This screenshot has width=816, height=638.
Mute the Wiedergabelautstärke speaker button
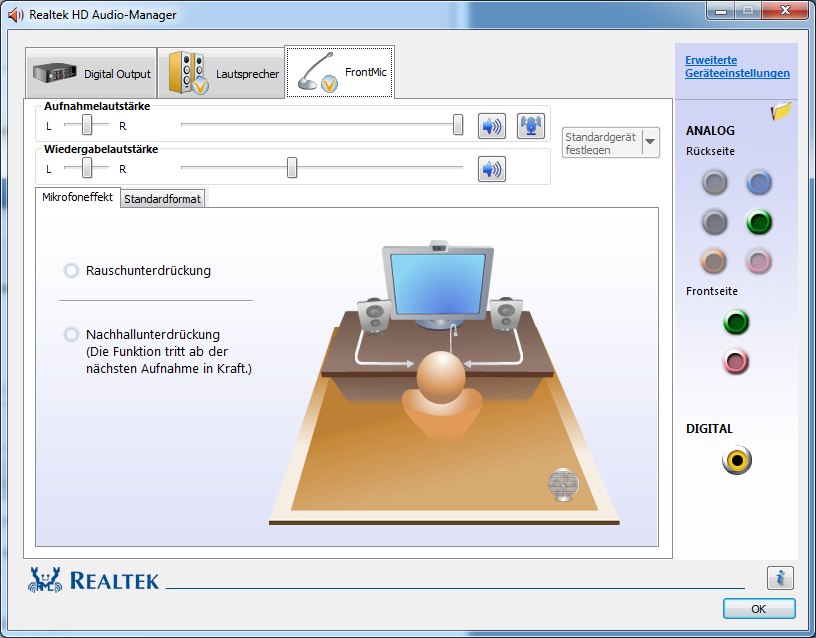click(491, 169)
